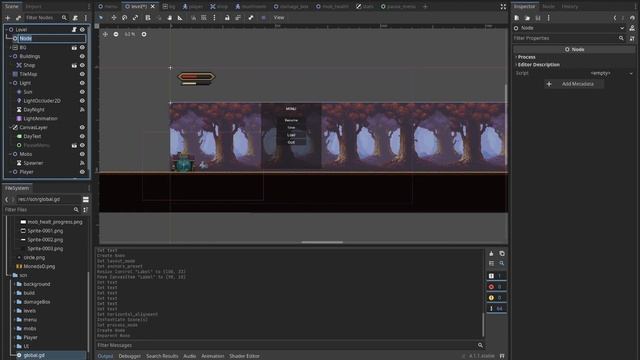Select the Rotate Mode tool
This screenshot has width=640, height=360.
(x=124, y=18)
